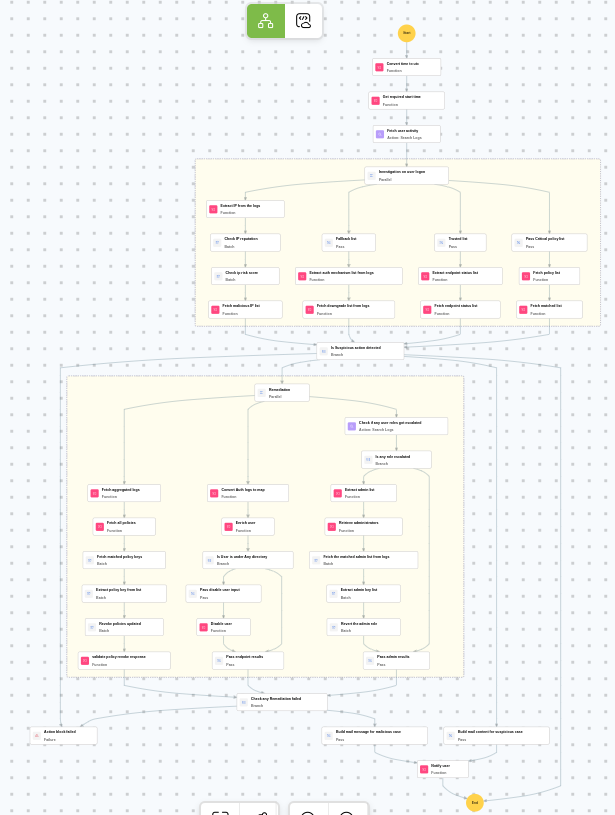Select the Pass endpoint results node

[248, 661]
